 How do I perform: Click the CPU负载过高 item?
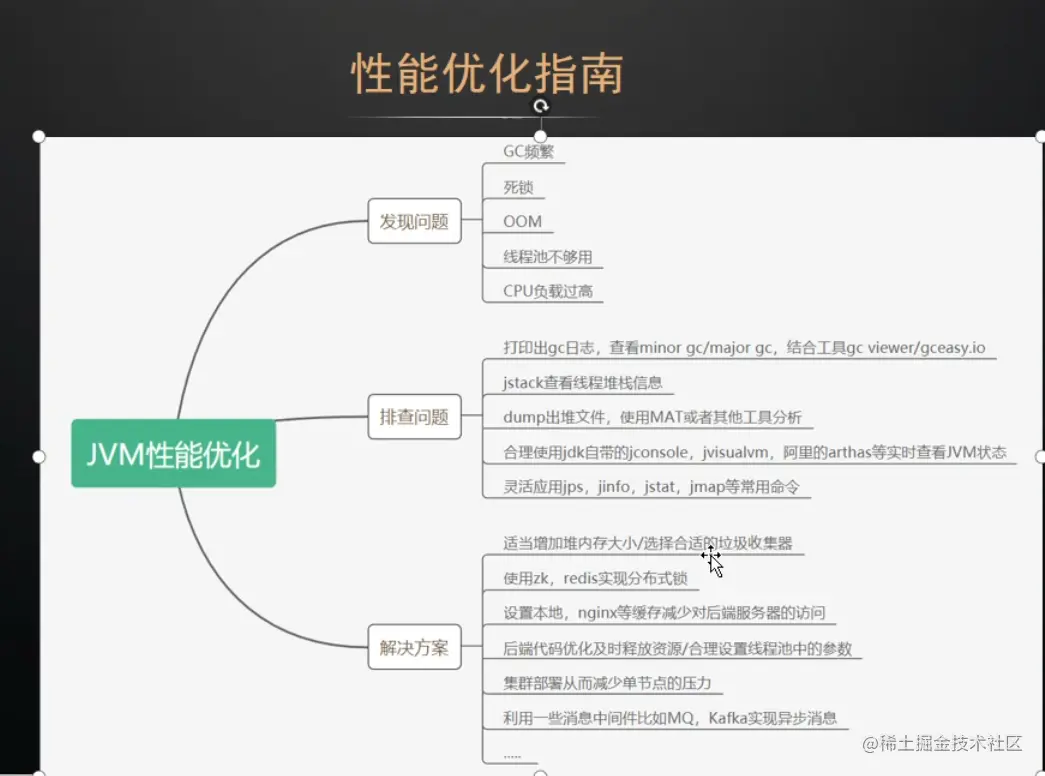click(x=548, y=291)
